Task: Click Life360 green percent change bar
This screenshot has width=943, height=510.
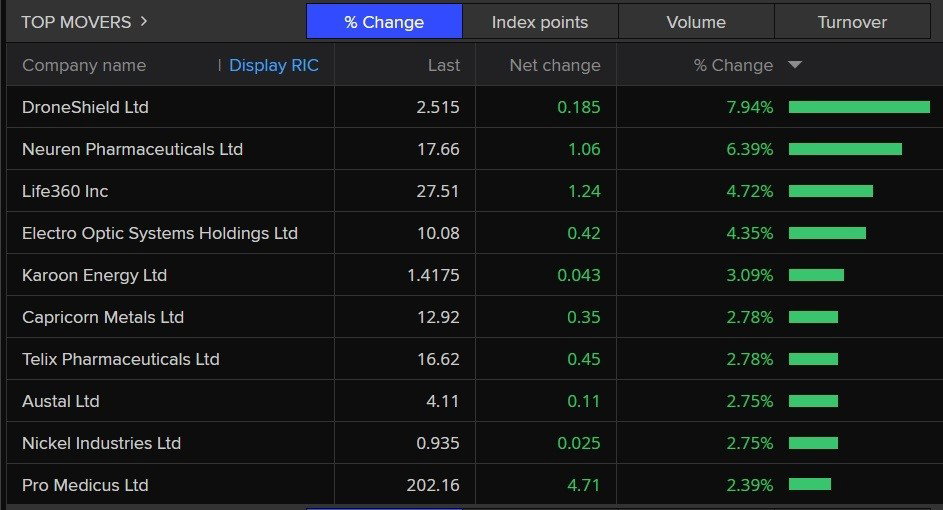Action: point(831,191)
